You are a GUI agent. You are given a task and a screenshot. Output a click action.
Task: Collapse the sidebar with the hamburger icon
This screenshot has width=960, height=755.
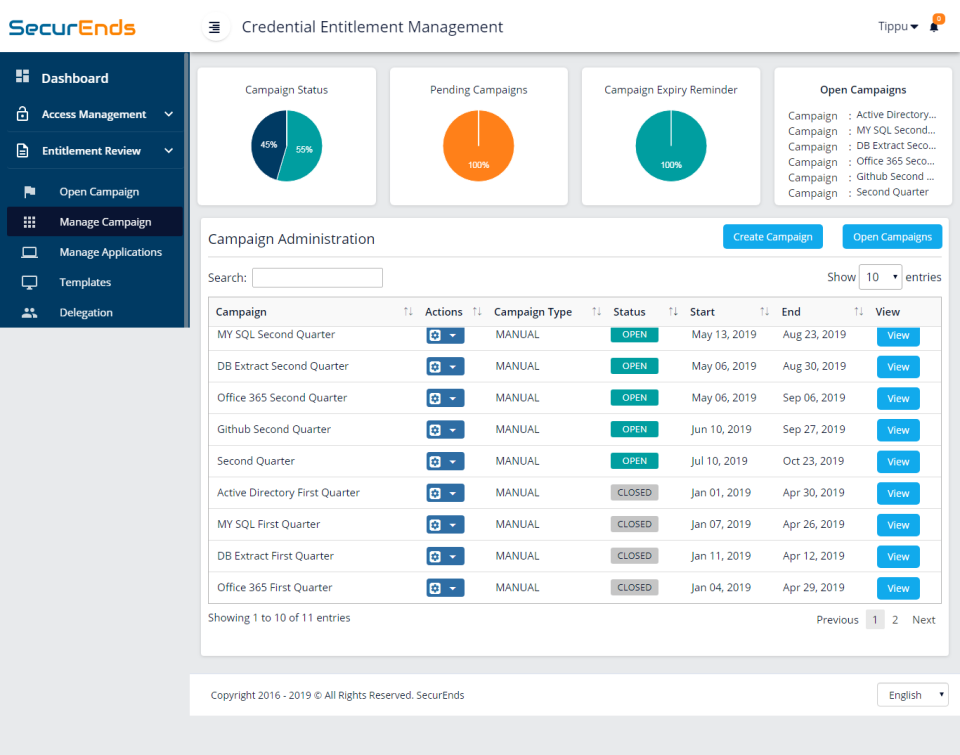pos(216,27)
